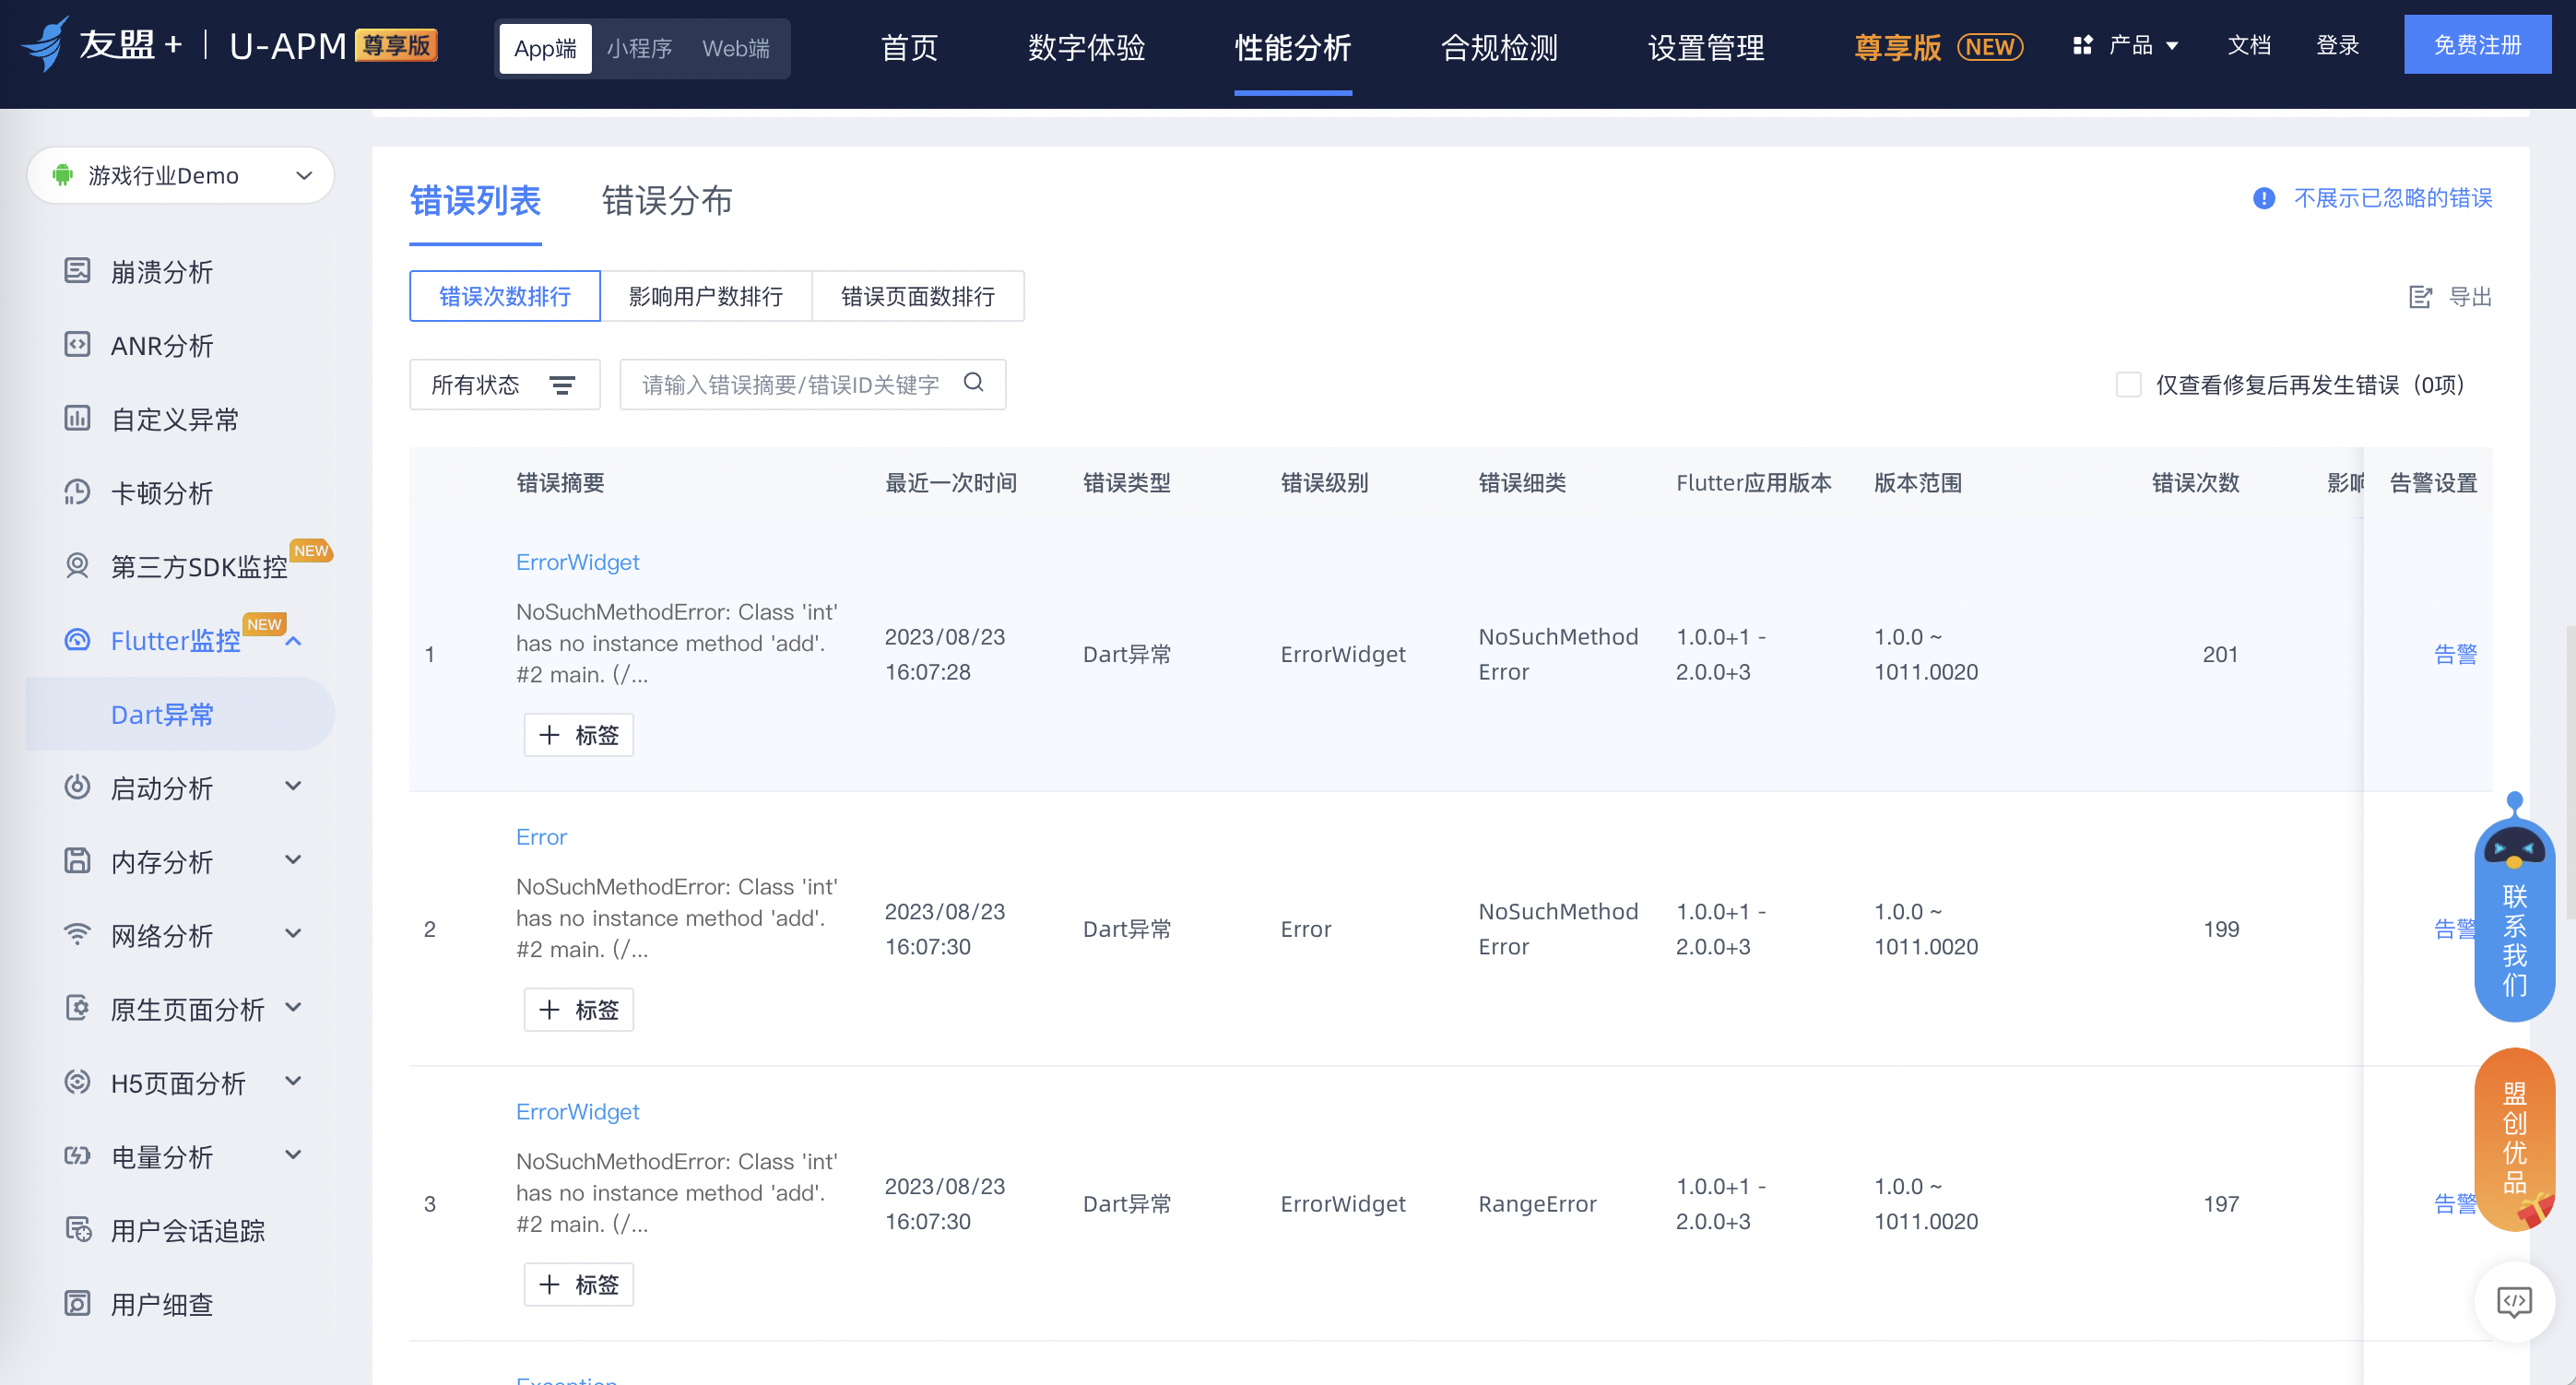Click the search magnifier icon
The height and width of the screenshot is (1385, 2576).
(x=974, y=383)
